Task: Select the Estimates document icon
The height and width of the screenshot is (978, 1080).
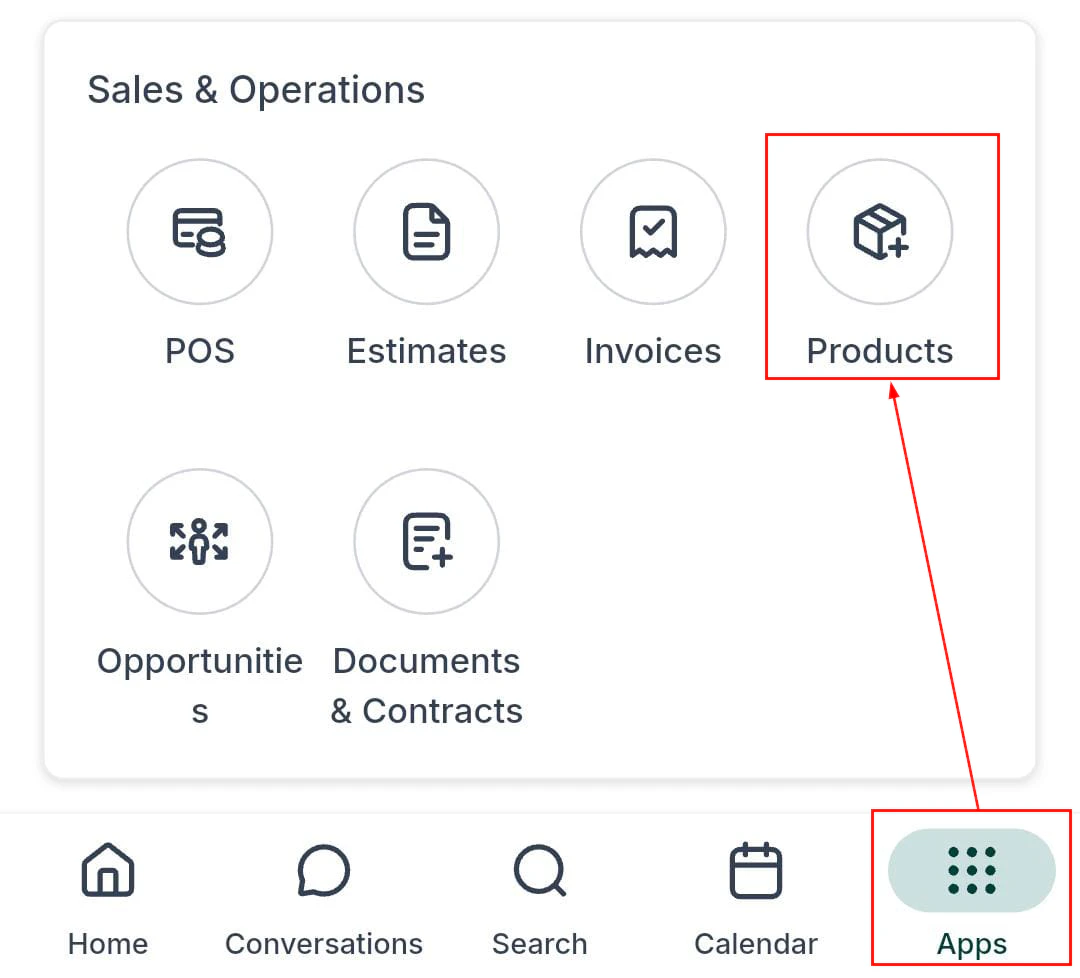Action: 426,231
